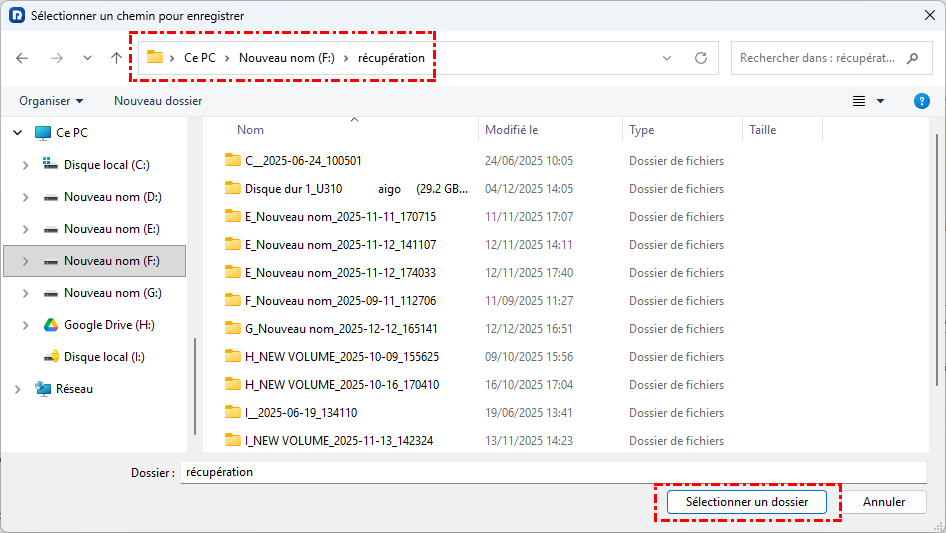
Task: Open the Organiser menu
Action: 51,101
